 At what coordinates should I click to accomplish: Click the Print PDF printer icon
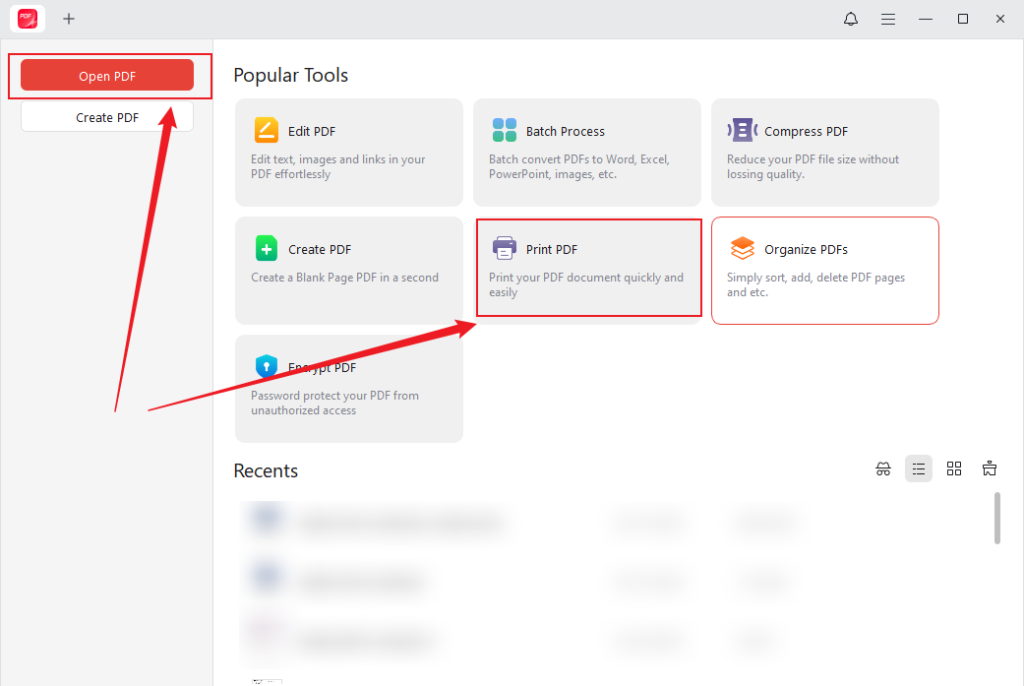tap(504, 249)
